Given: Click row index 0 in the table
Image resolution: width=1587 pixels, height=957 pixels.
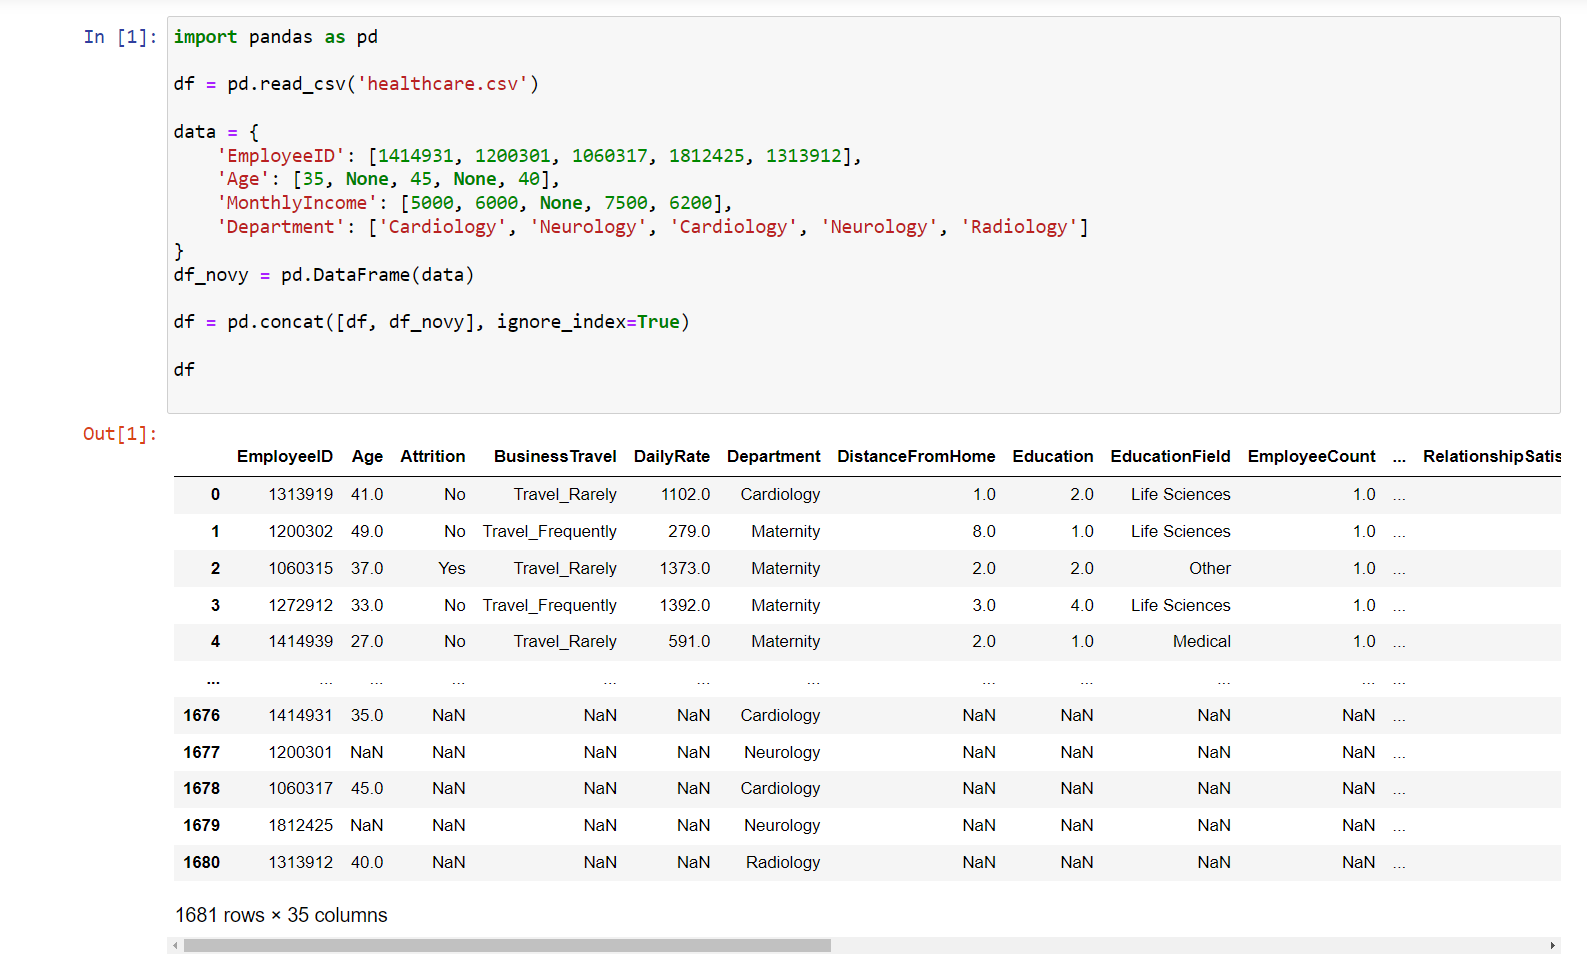Looking at the screenshot, I should pyautogui.click(x=215, y=494).
